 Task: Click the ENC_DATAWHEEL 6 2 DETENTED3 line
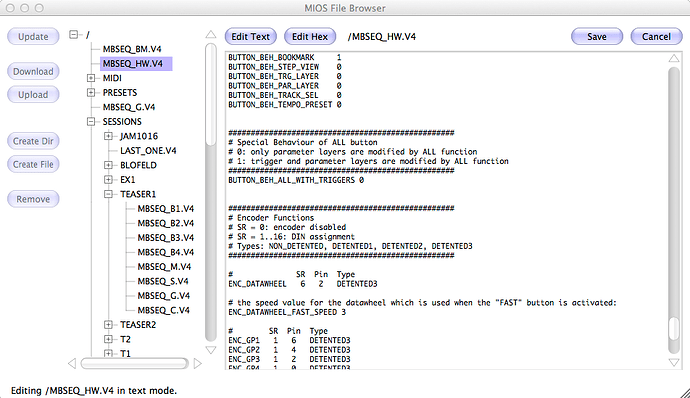[303, 284]
